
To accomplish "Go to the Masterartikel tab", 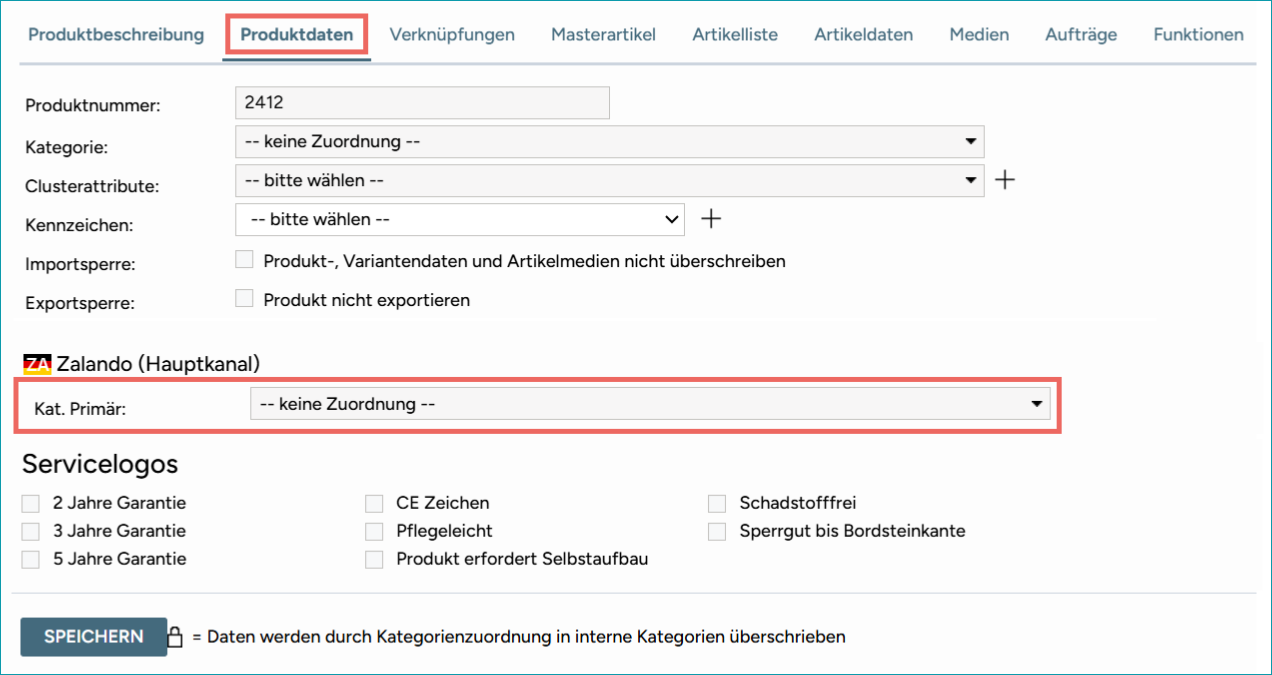I will tap(603, 34).
